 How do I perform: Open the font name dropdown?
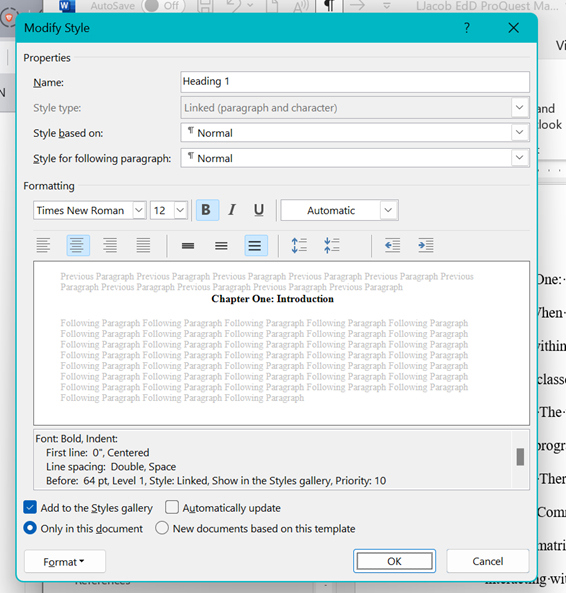(139, 210)
